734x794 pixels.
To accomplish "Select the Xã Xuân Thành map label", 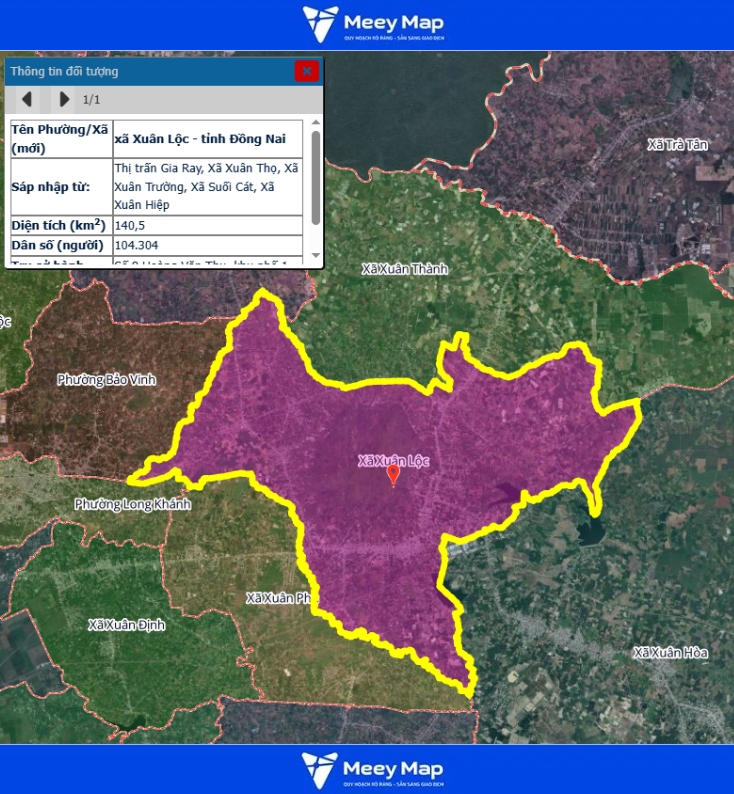I will [x=405, y=269].
